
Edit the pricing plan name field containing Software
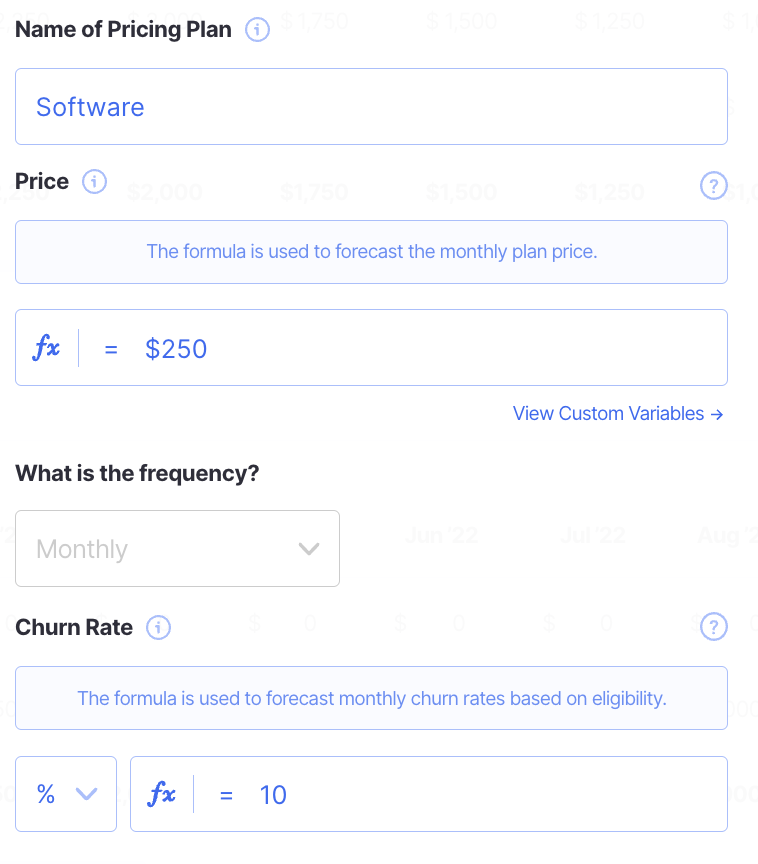click(370, 107)
